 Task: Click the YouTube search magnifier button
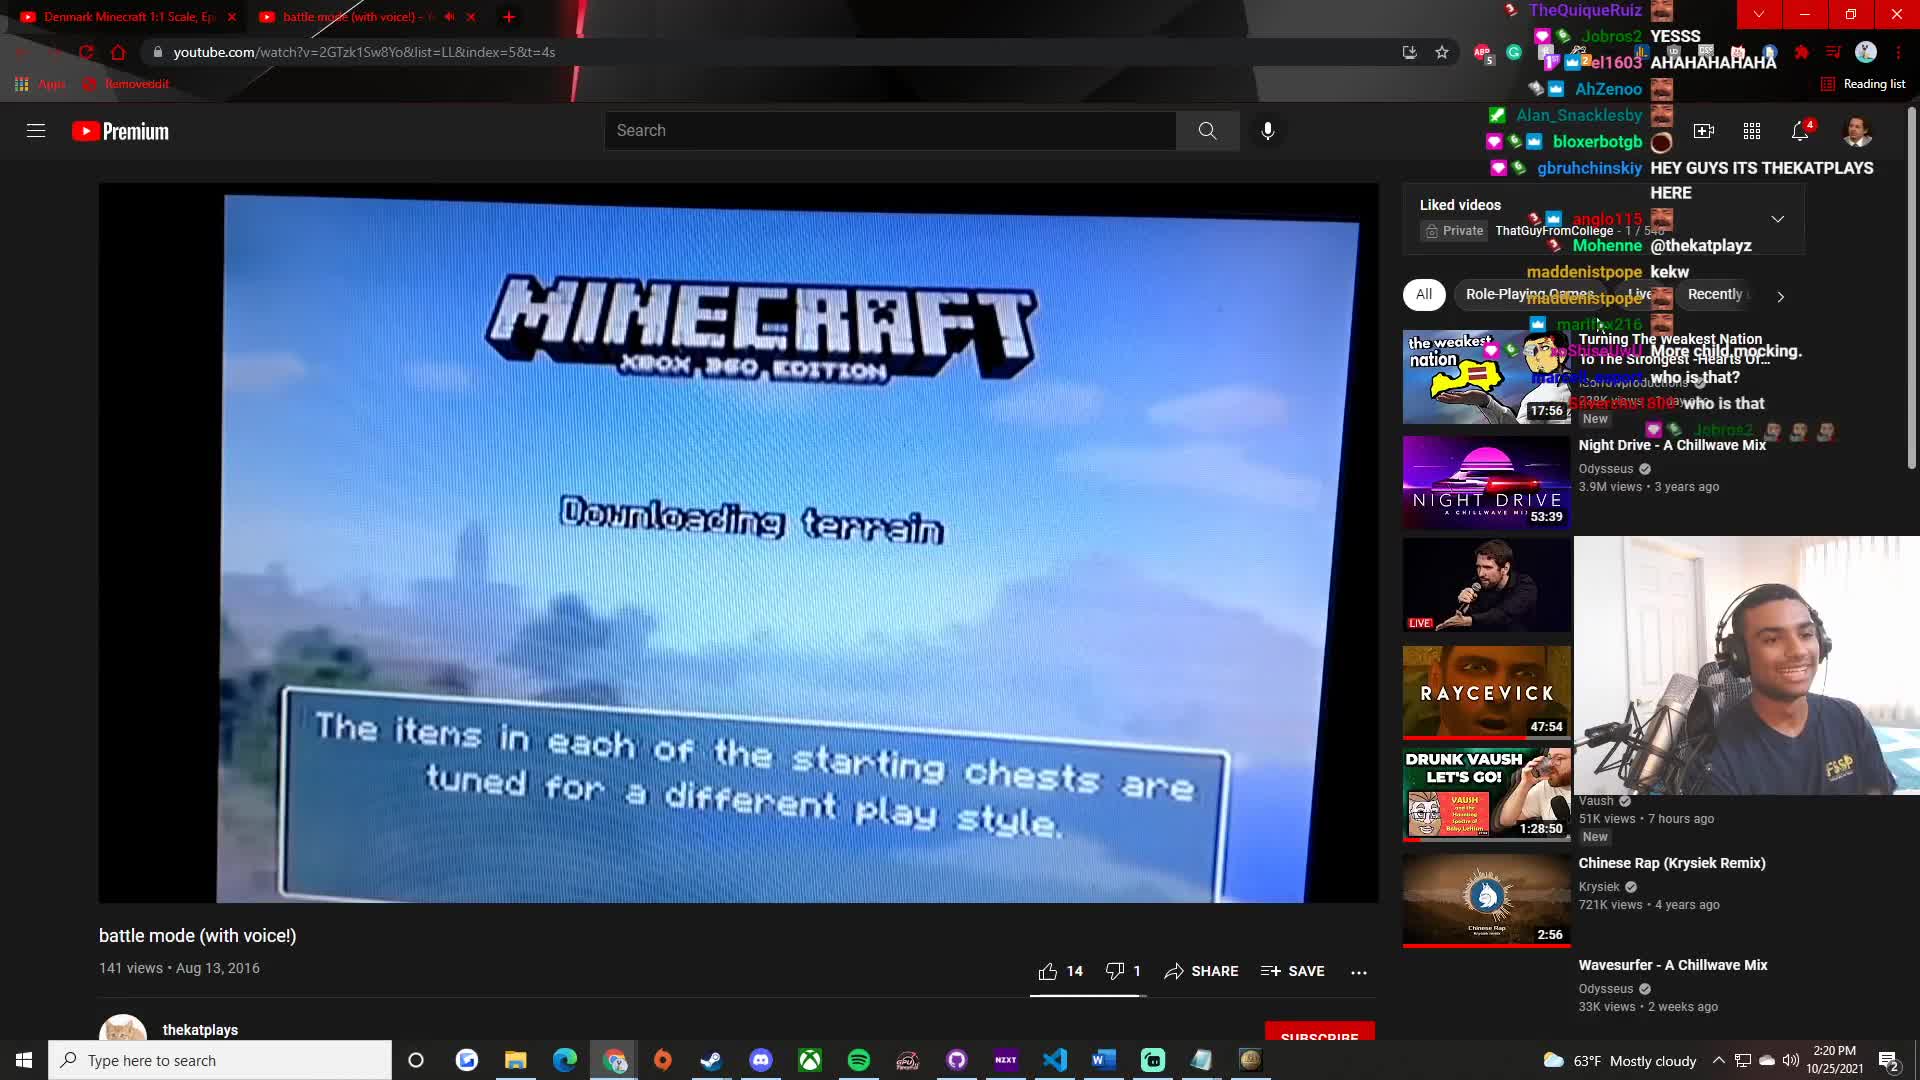point(1207,131)
